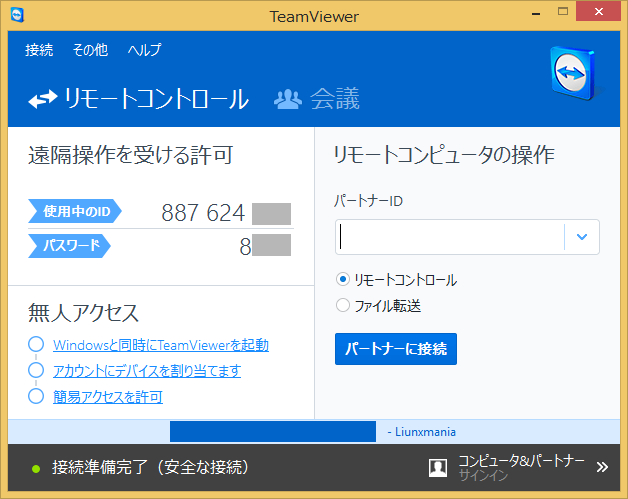
Task: Click the 使用中のID value 887 624
Action: coord(203,213)
